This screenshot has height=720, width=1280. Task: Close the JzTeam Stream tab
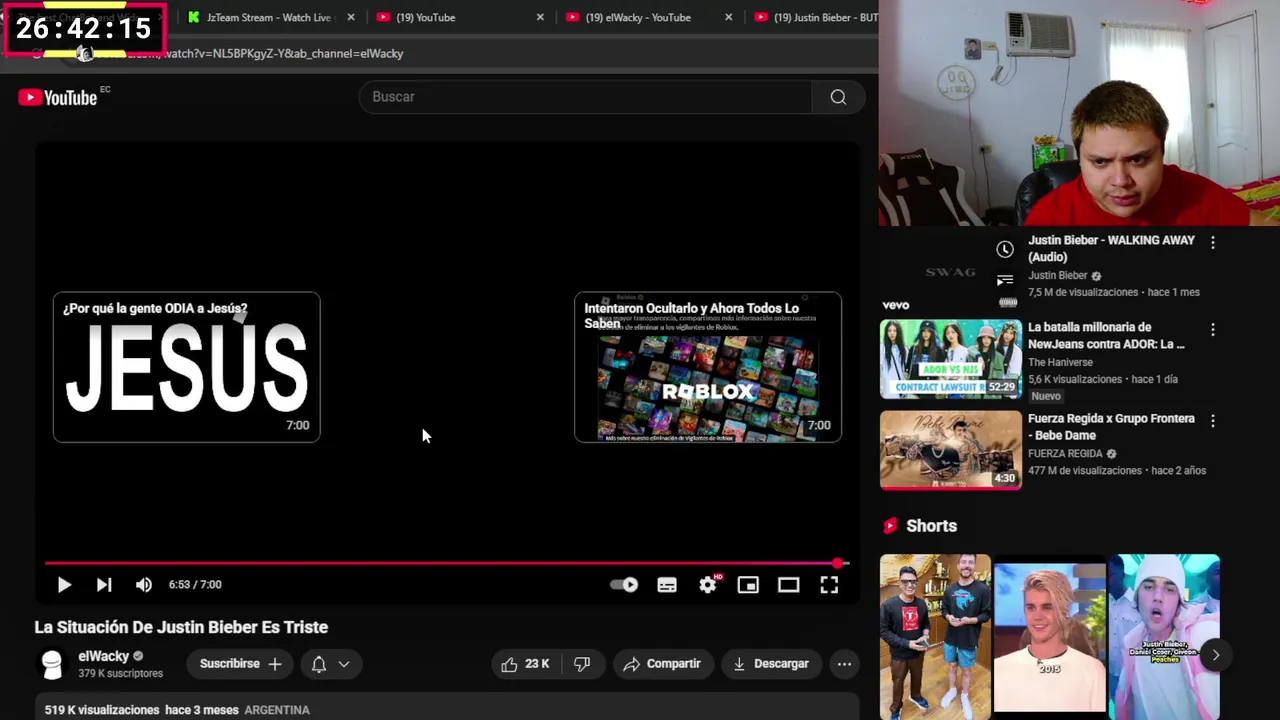pos(350,17)
